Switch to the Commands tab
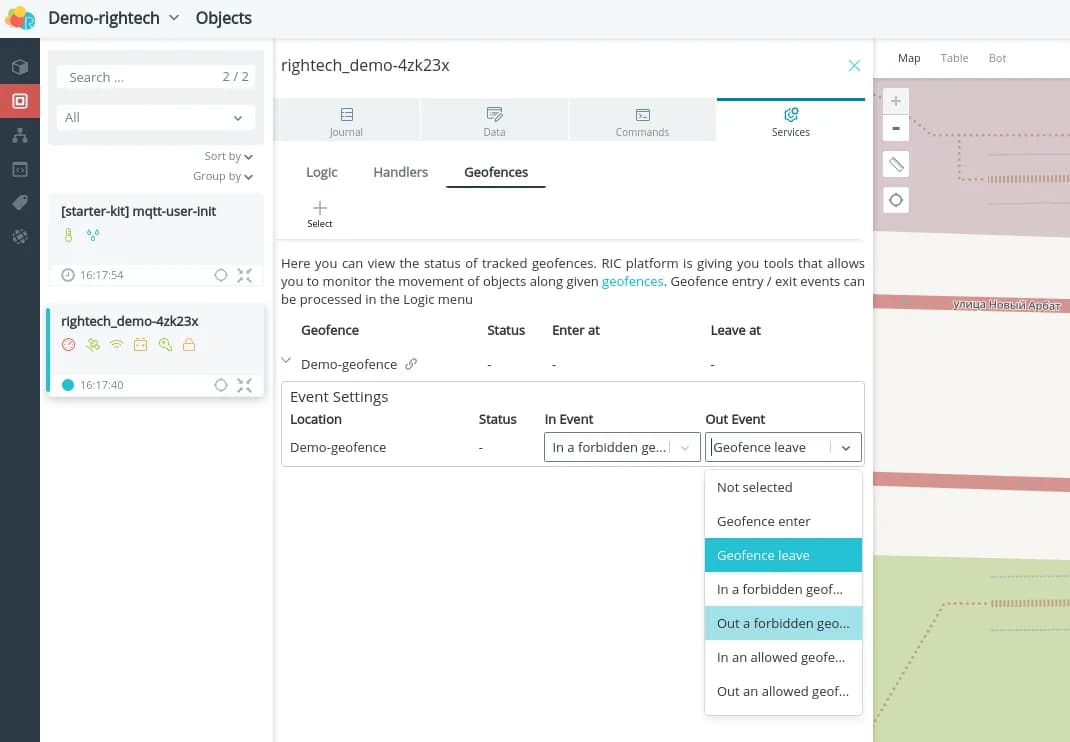Screen dimensions: 1070x742 tap(642, 121)
